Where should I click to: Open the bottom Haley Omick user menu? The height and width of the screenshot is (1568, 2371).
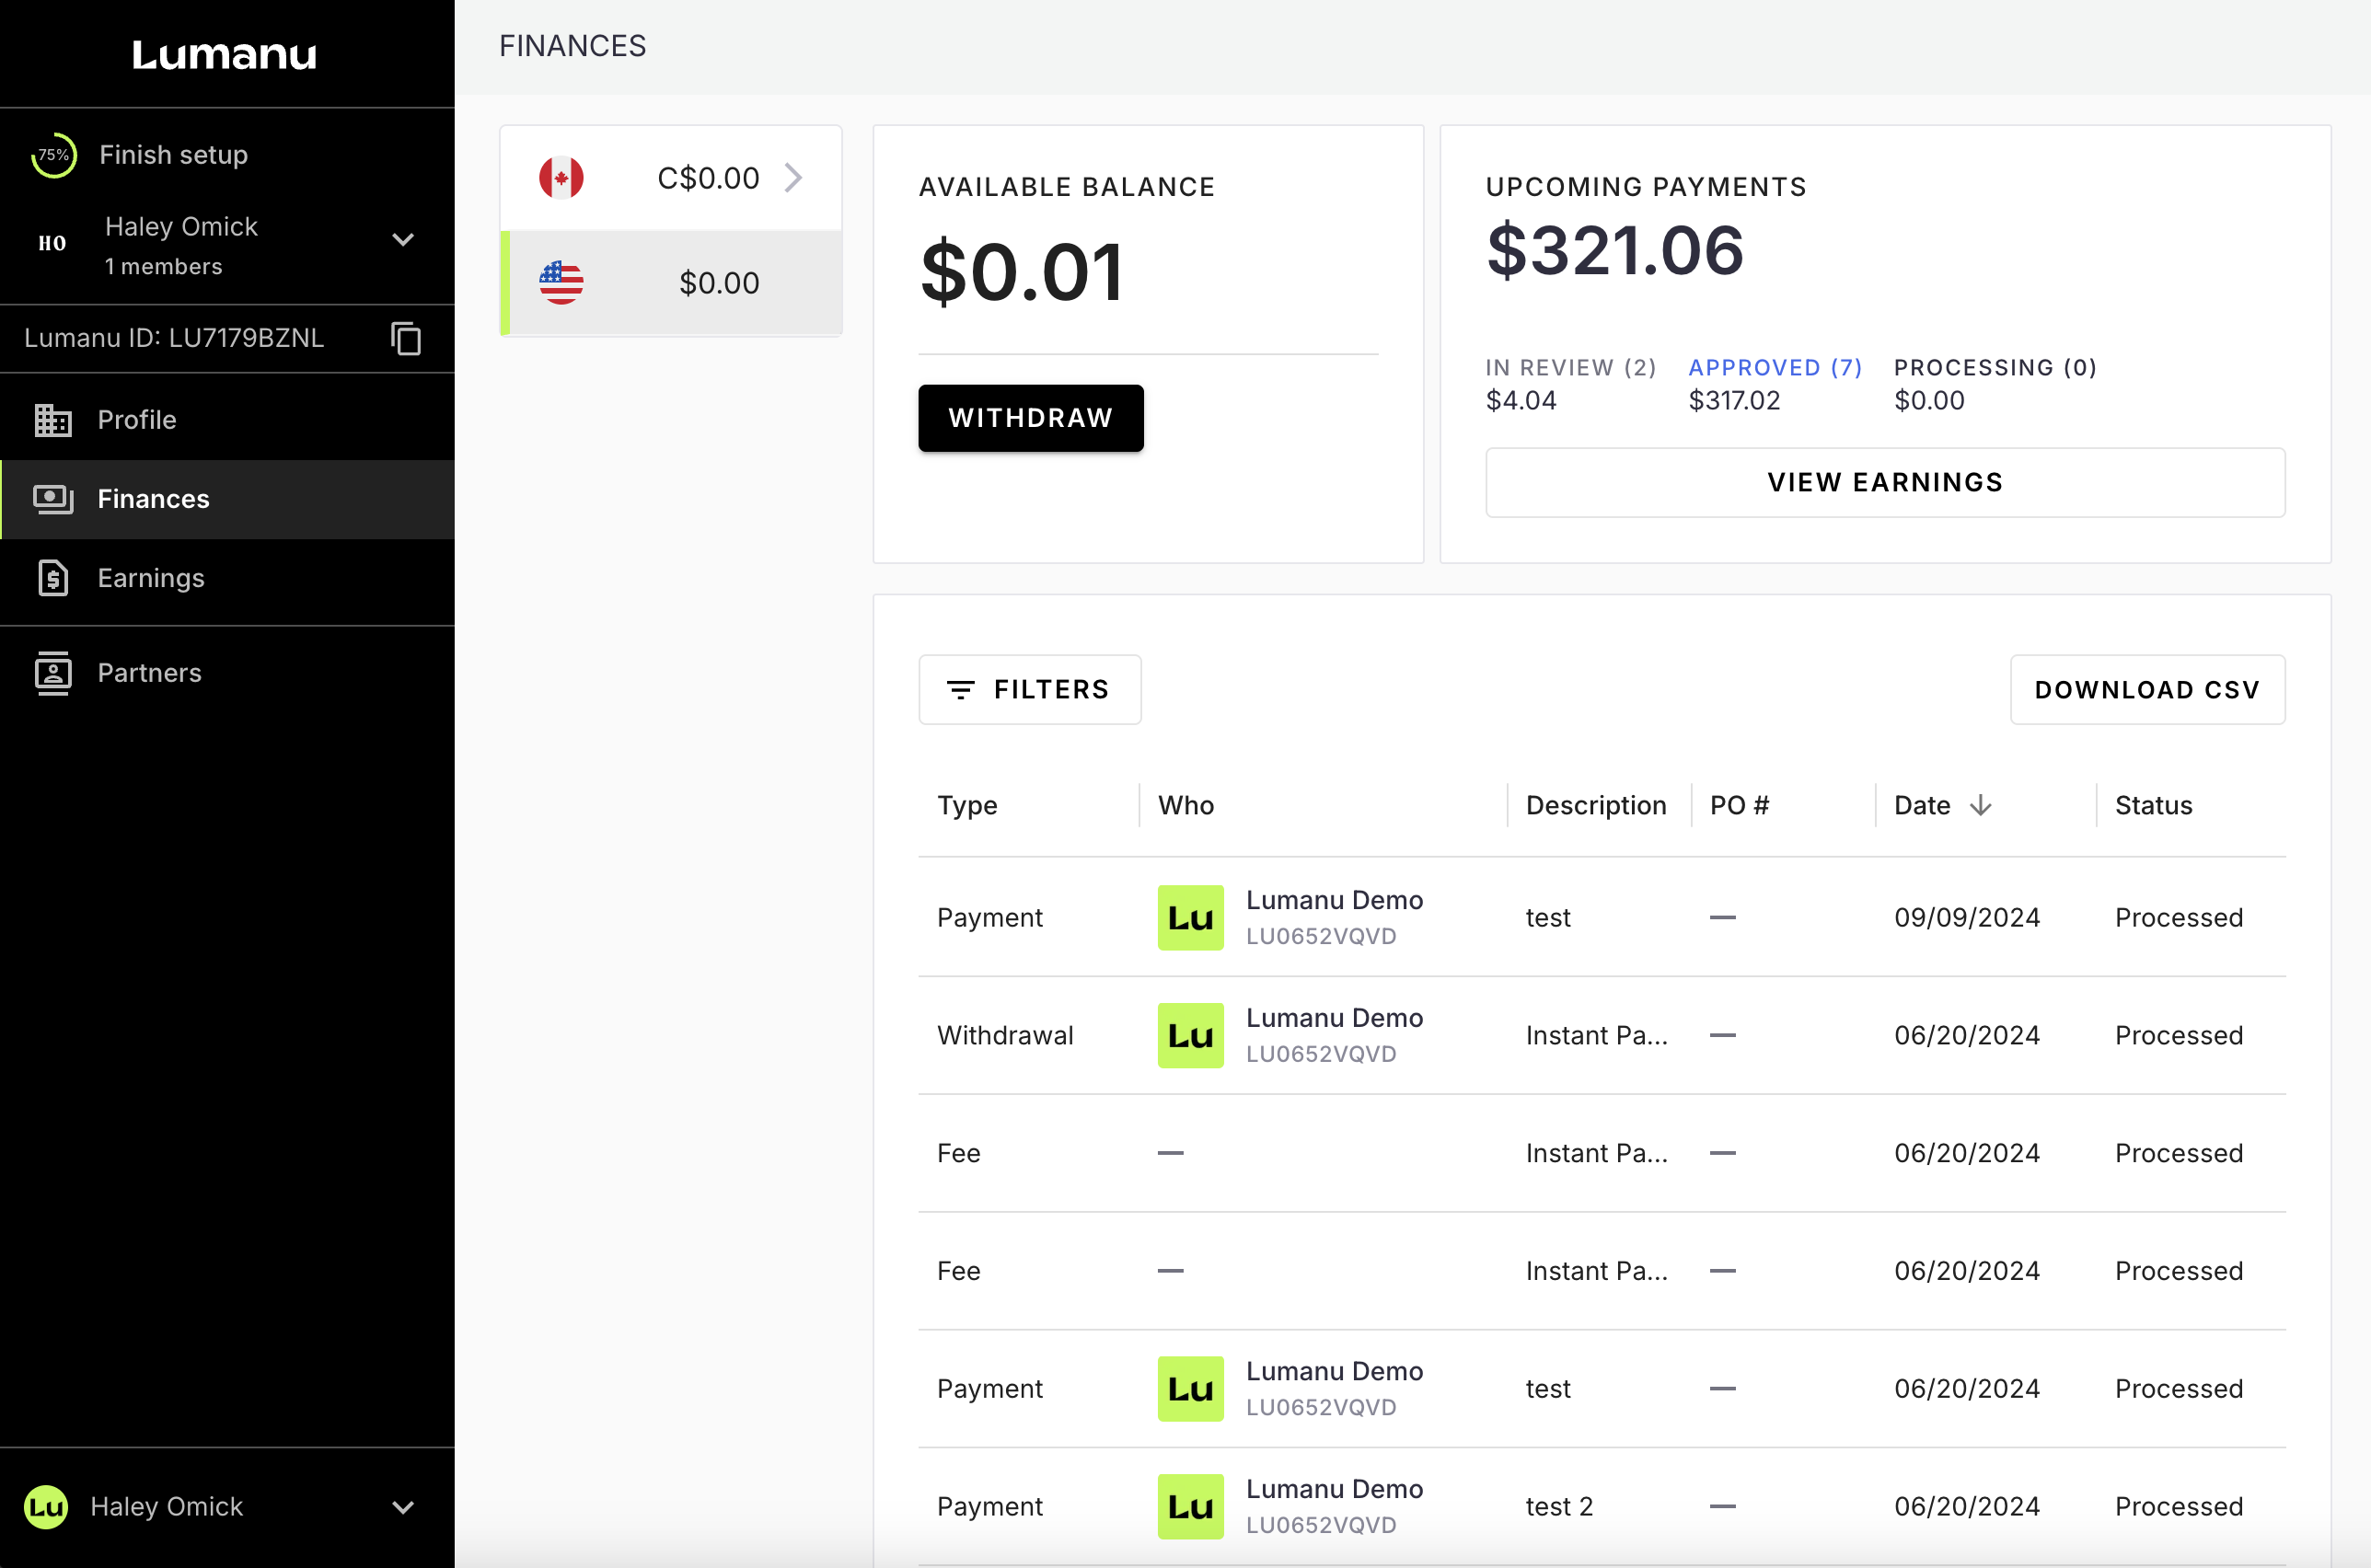click(403, 1507)
